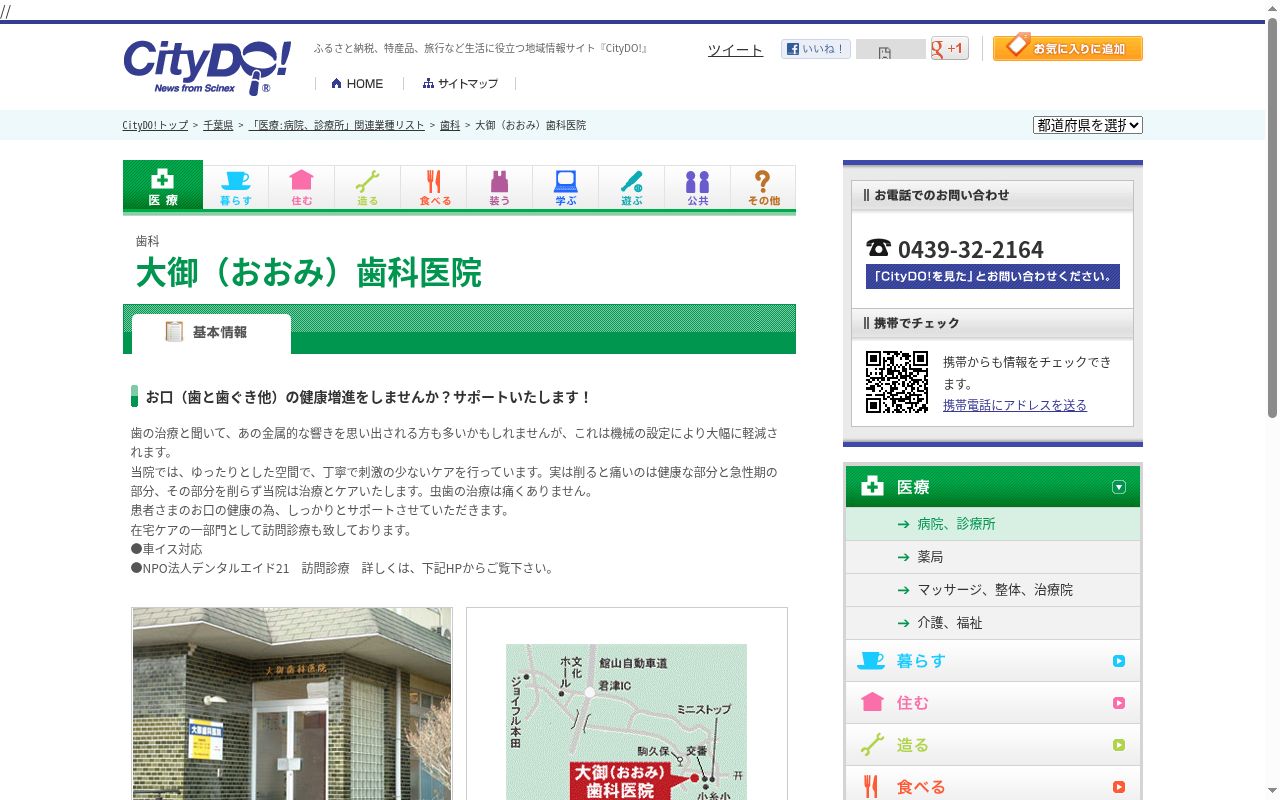This screenshot has width=1280, height=800.
Task: Click 千葉県 breadcrumb link
Action: tap(218, 125)
